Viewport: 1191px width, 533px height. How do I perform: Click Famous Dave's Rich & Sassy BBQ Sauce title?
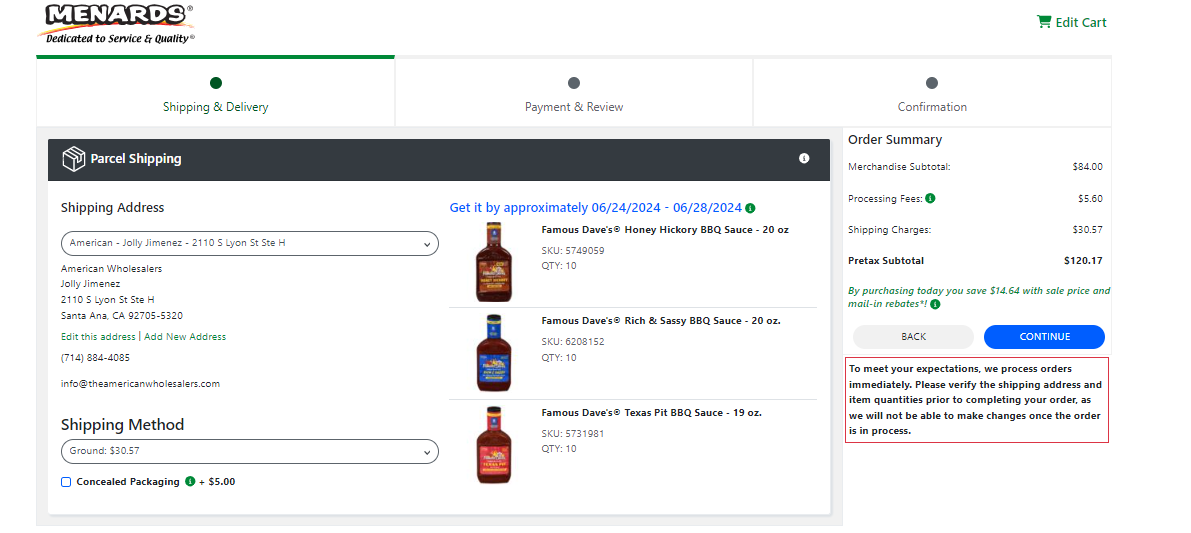tap(661, 320)
